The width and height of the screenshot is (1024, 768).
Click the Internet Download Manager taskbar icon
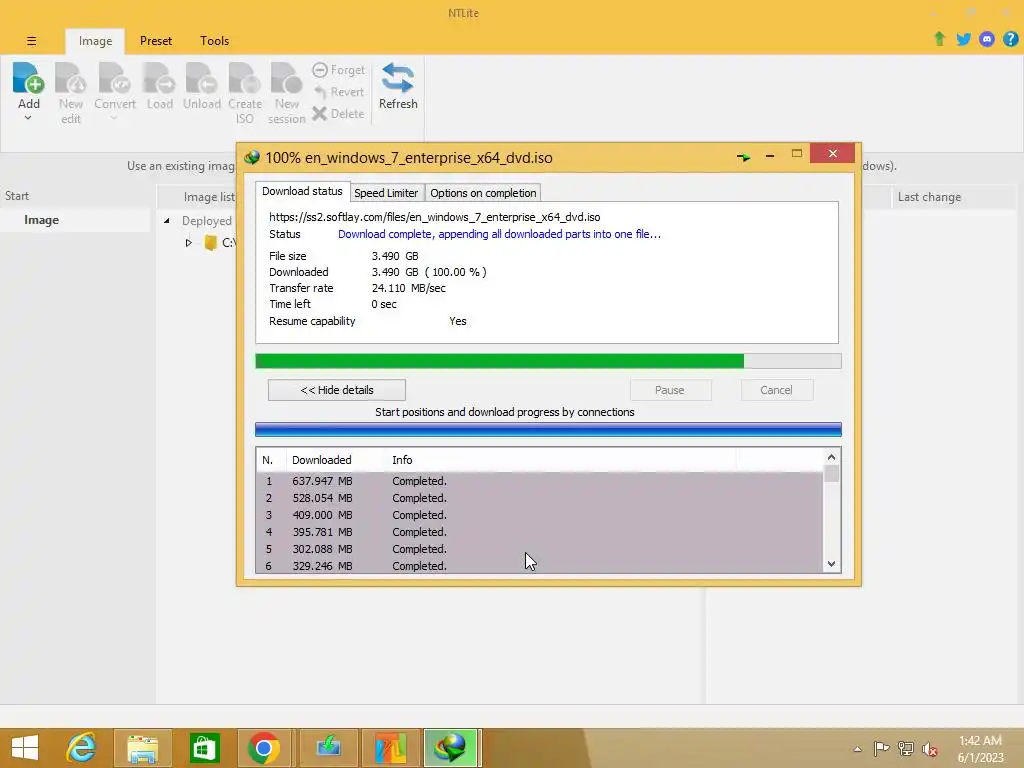[x=451, y=748]
